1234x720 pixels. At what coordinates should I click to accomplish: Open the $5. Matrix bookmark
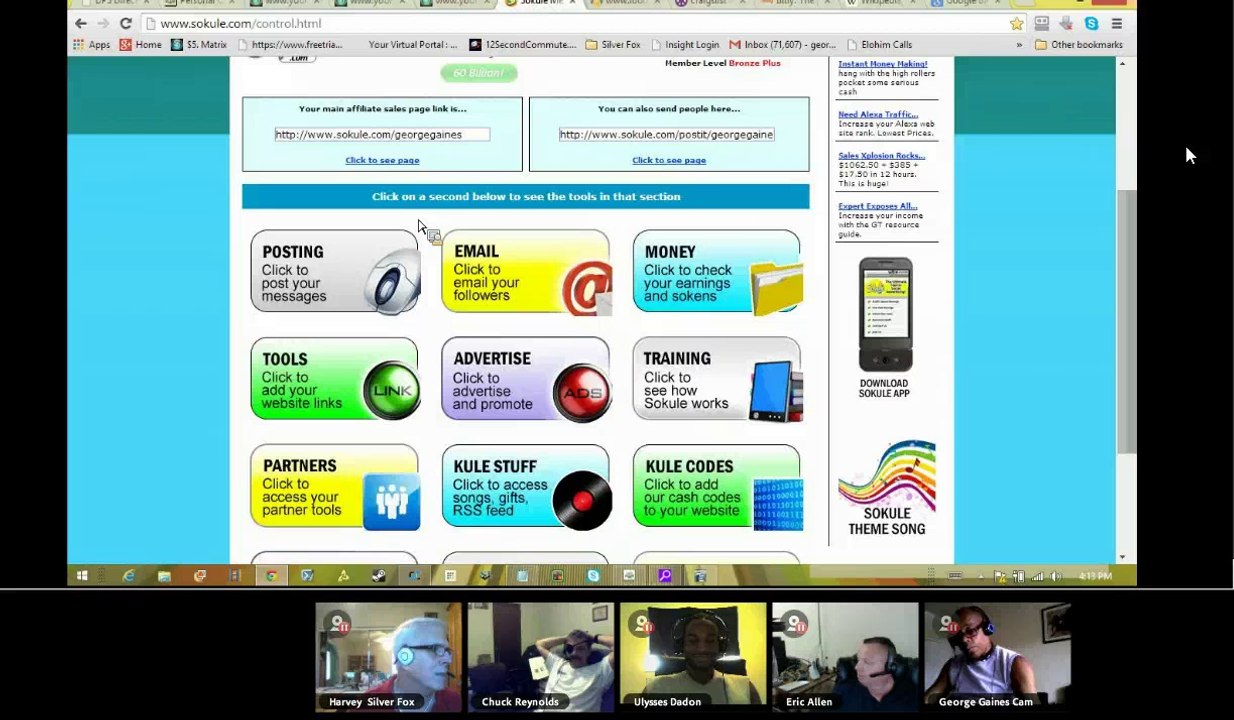(199, 44)
